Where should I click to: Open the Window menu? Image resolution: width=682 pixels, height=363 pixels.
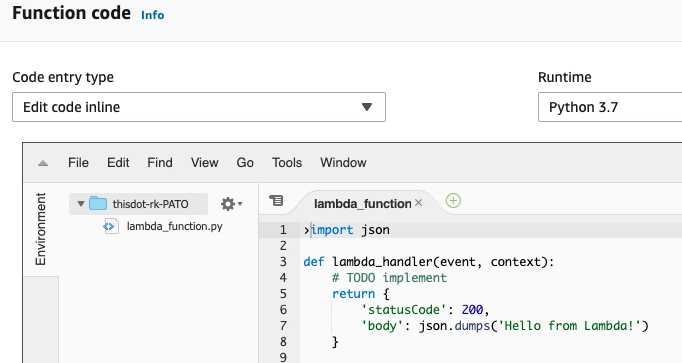pos(343,163)
